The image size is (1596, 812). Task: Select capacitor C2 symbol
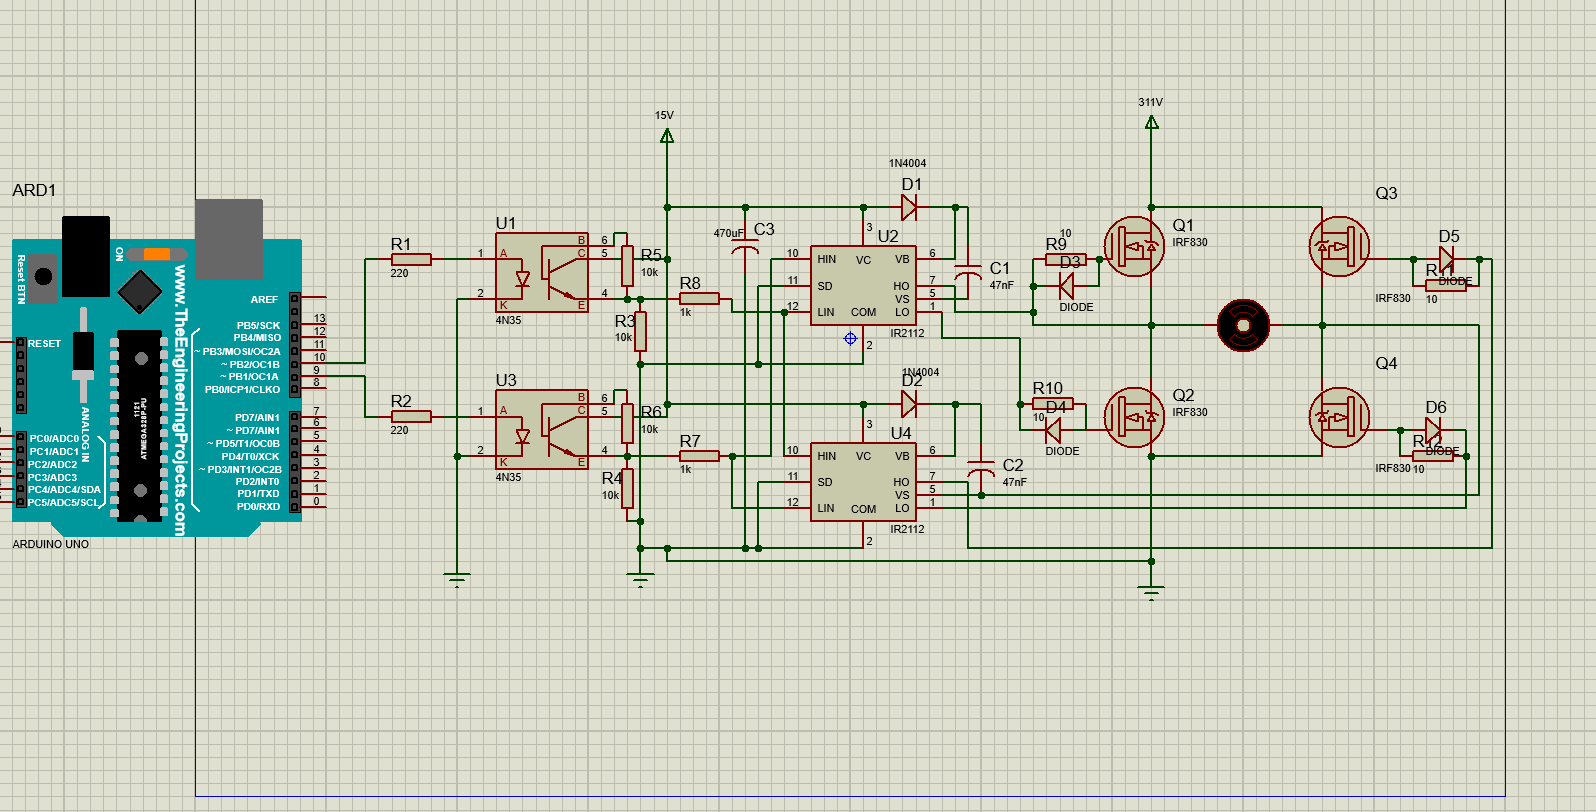[x=981, y=469]
